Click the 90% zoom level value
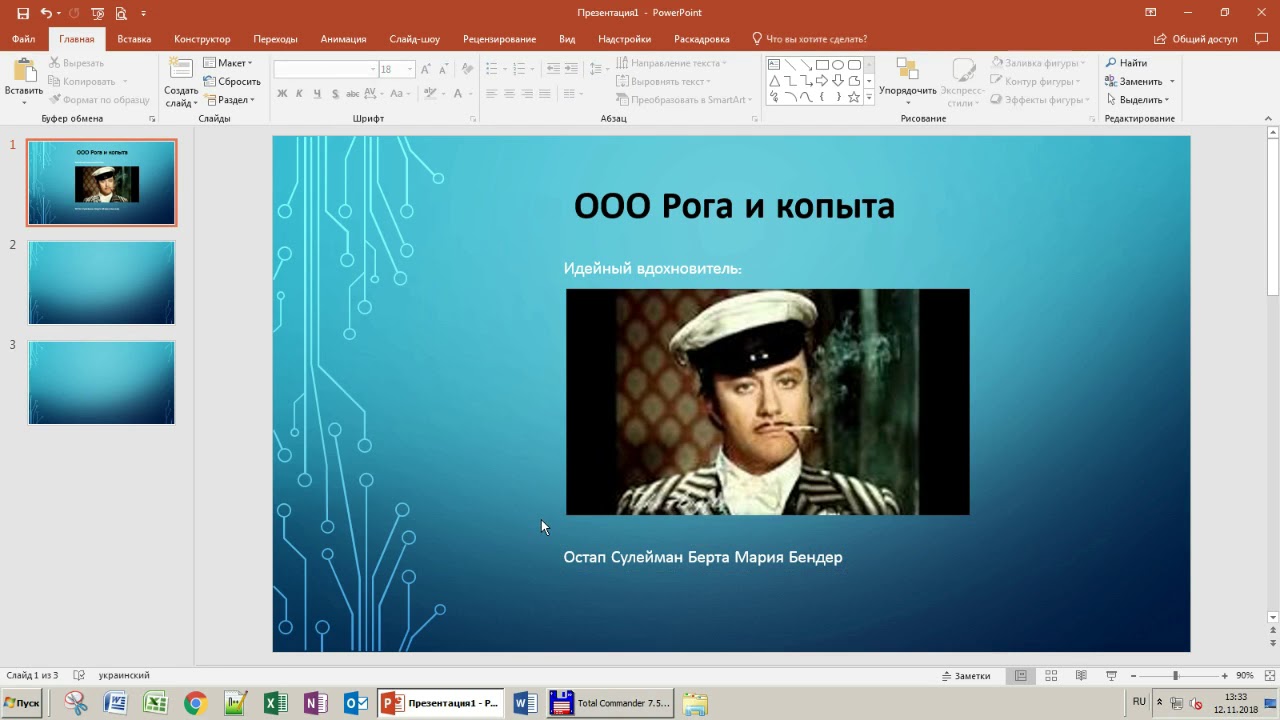 tap(1245, 676)
